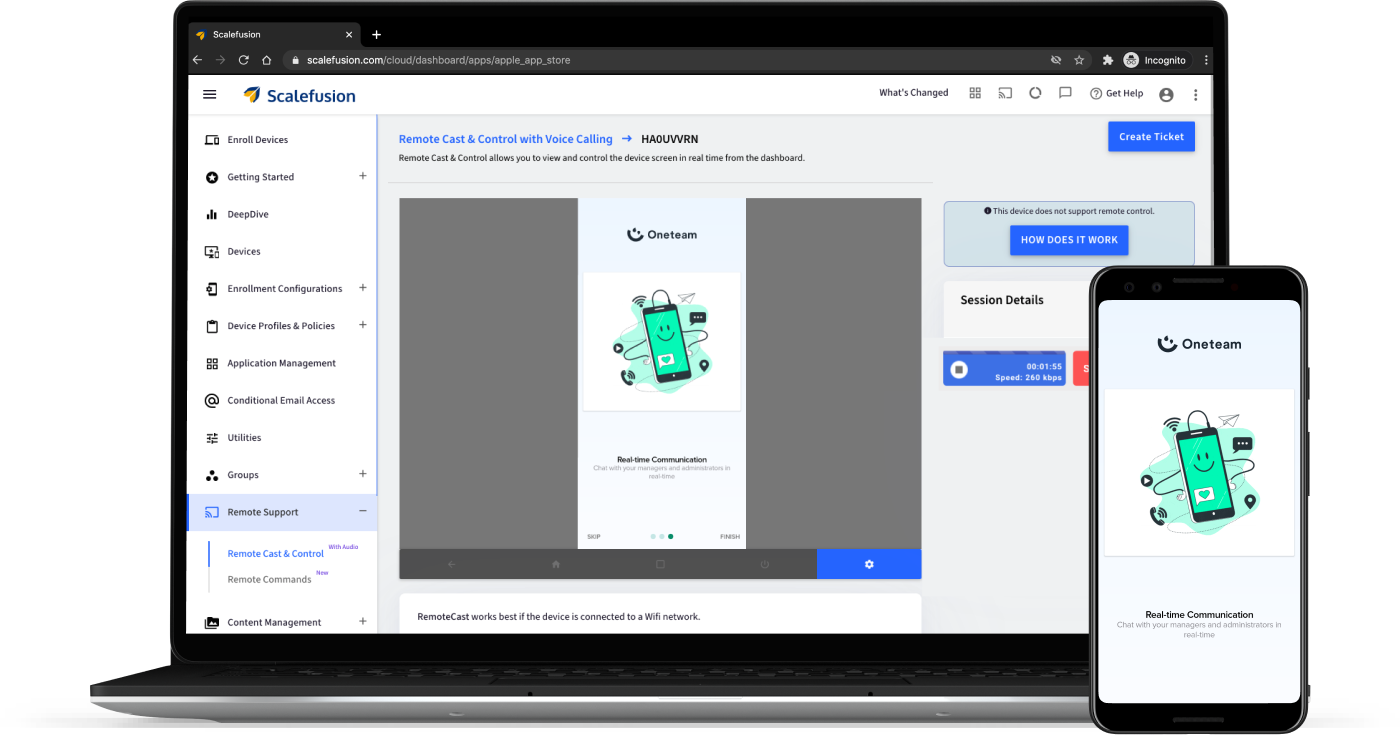Stop the session recording timer button

(x=959, y=370)
